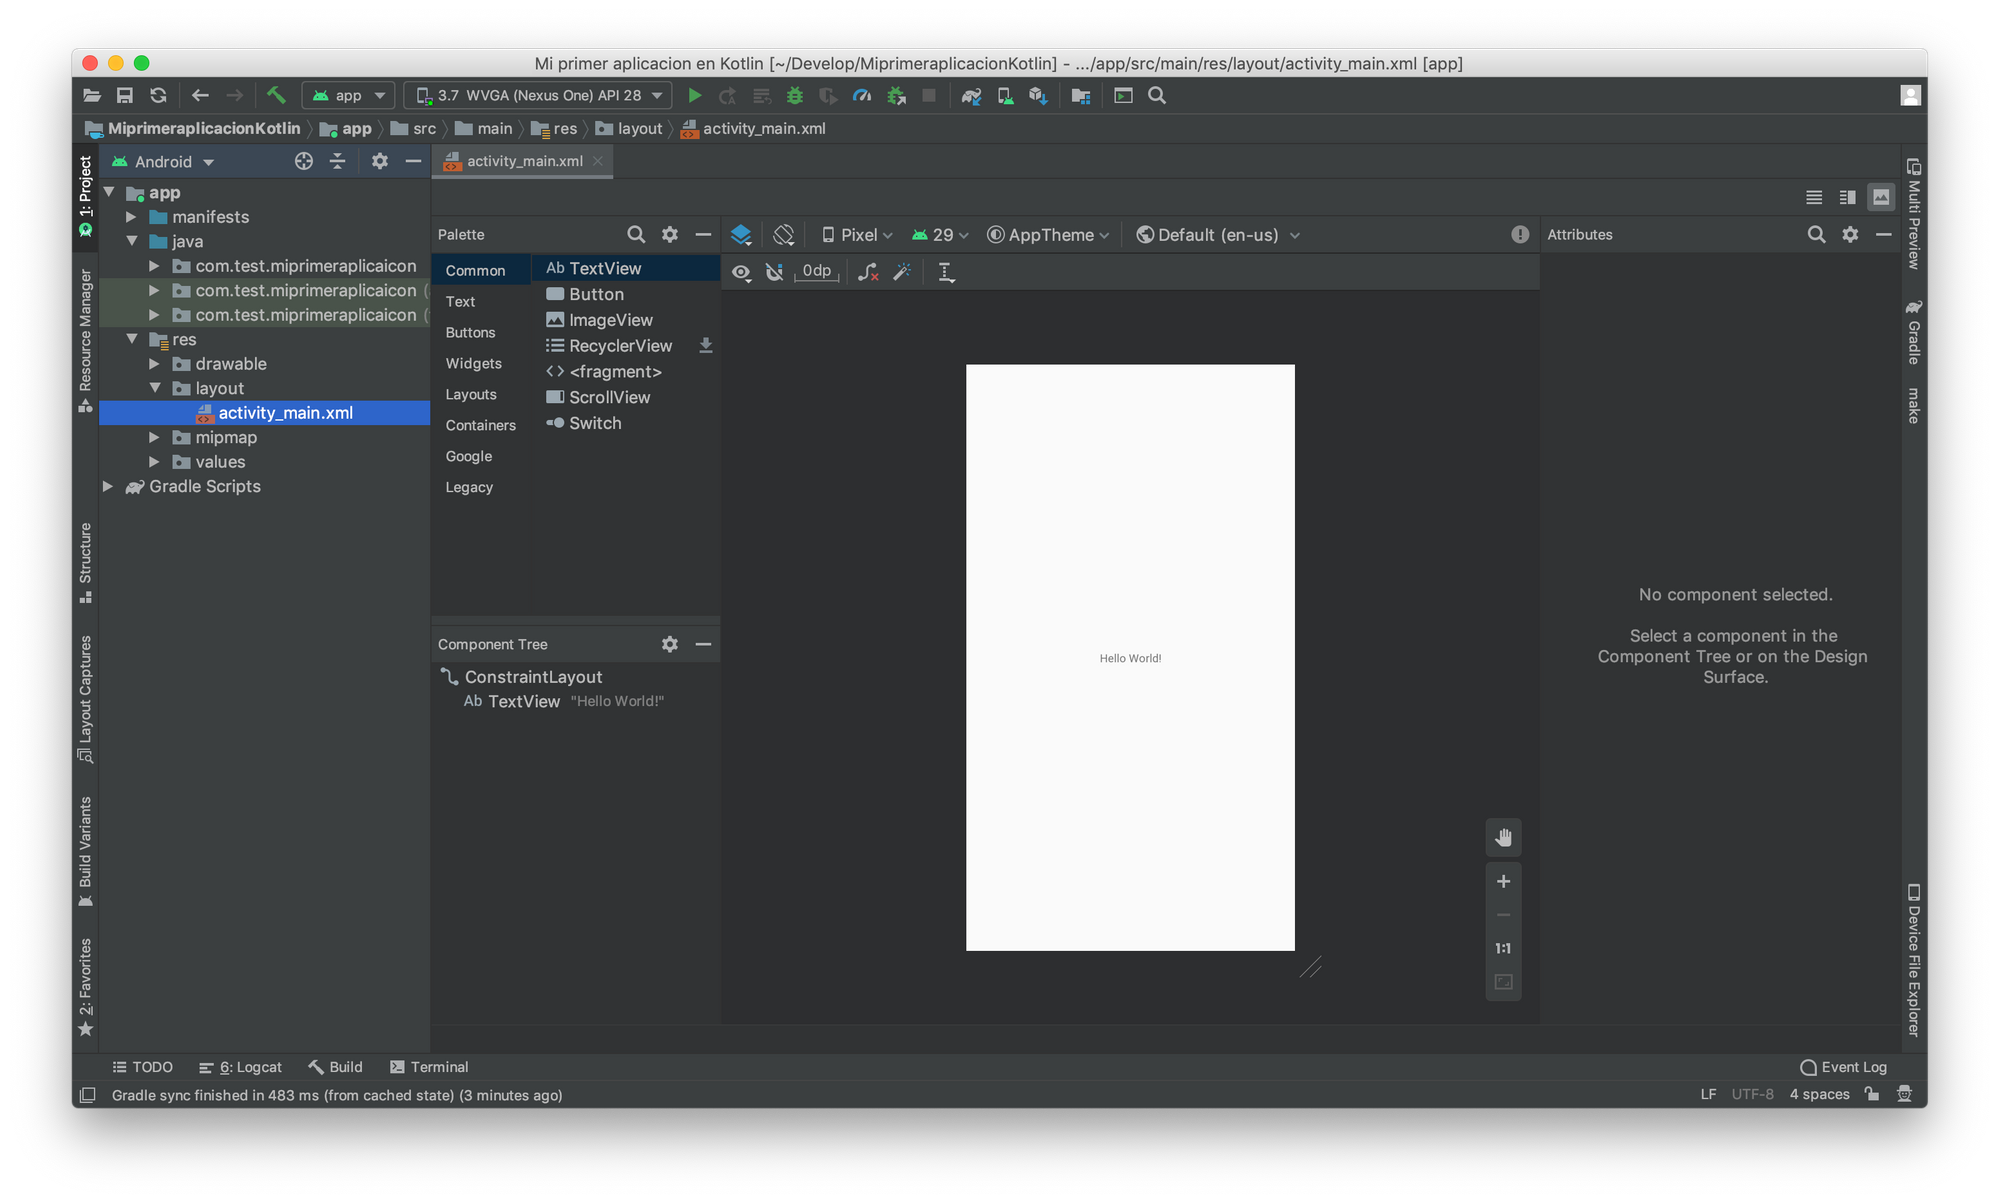Zoom in with the plus button
Image resolution: width=2000 pixels, height=1204 pixels.
tap(1503, 882)
